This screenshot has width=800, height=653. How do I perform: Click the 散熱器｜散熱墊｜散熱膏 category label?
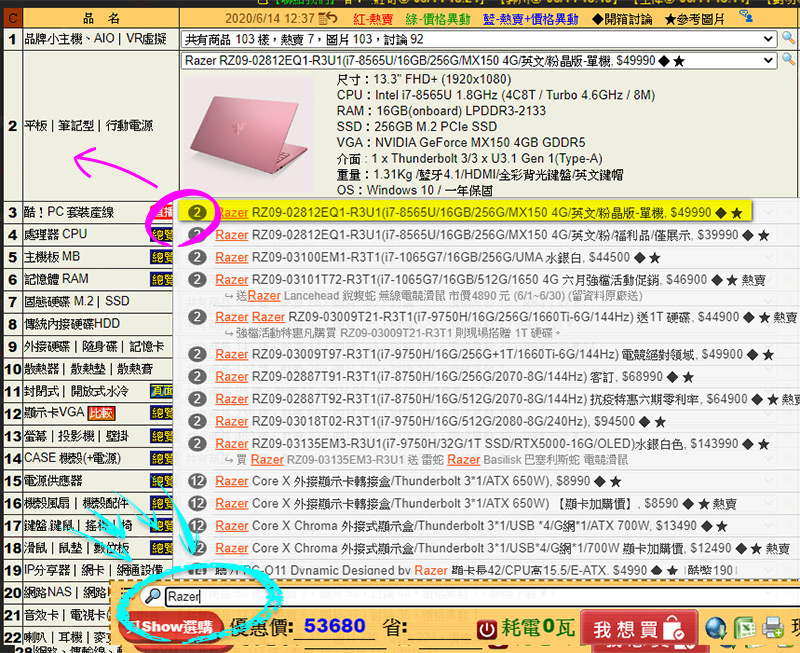pos(88,369)
